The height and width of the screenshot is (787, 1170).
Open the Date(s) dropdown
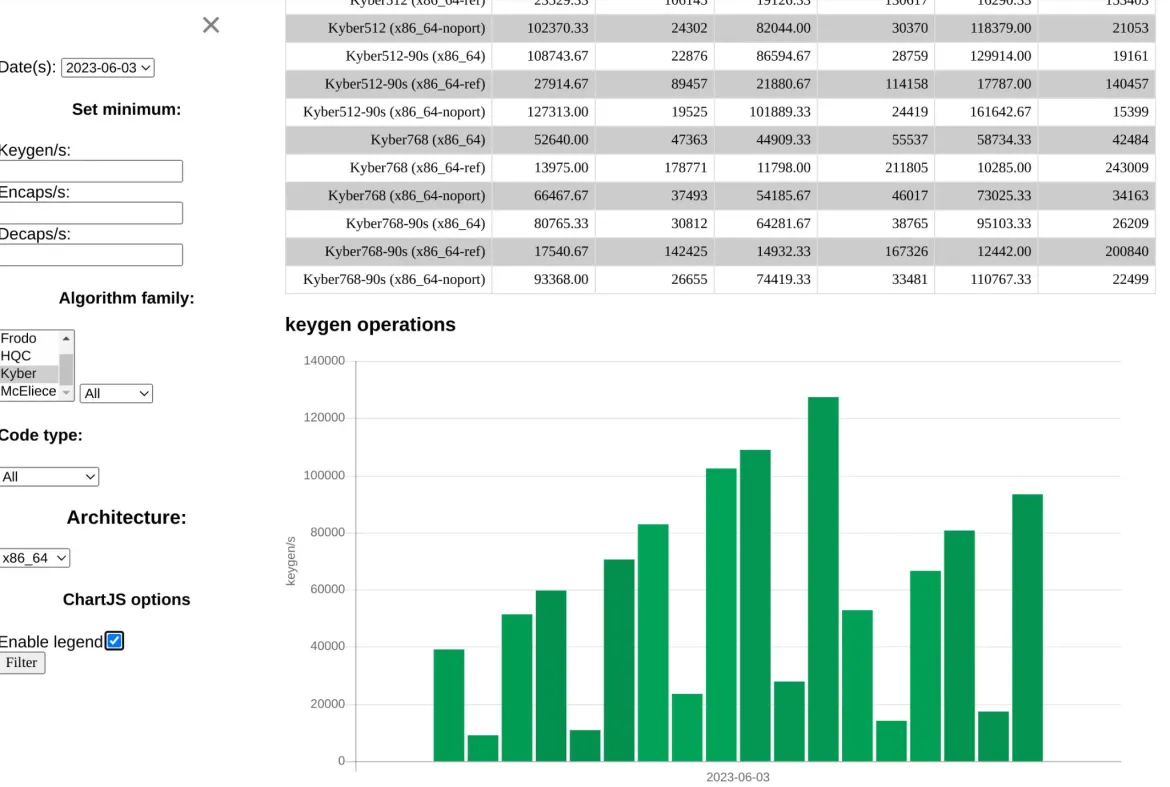[107, 68]
